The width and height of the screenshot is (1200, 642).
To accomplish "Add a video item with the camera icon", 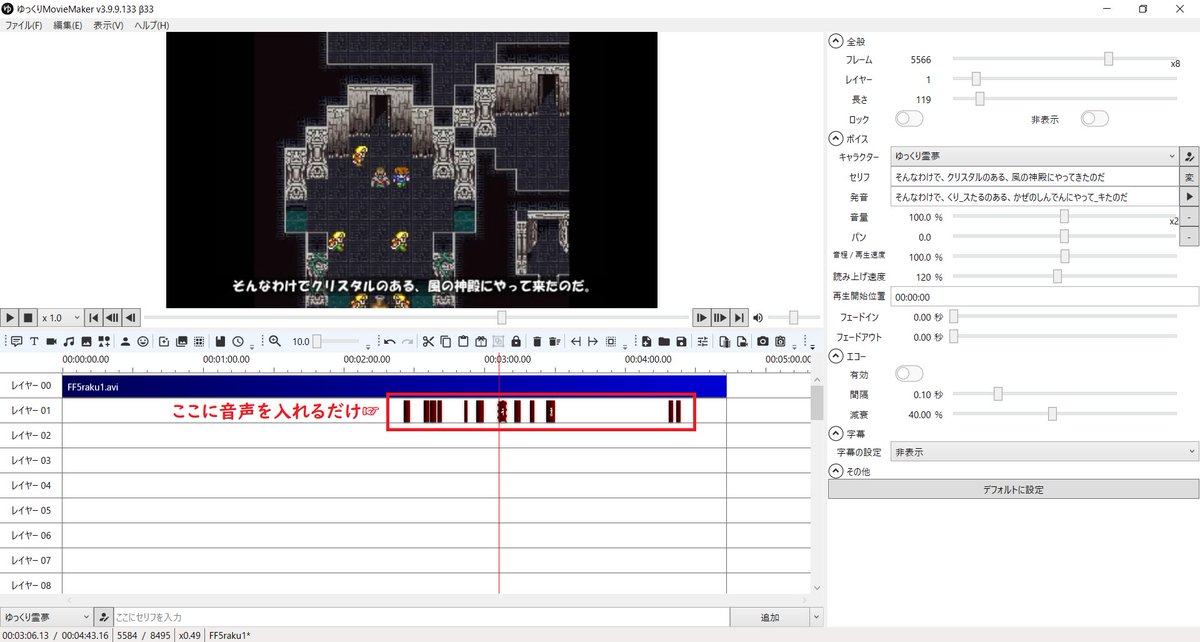I will coord(51,341).
